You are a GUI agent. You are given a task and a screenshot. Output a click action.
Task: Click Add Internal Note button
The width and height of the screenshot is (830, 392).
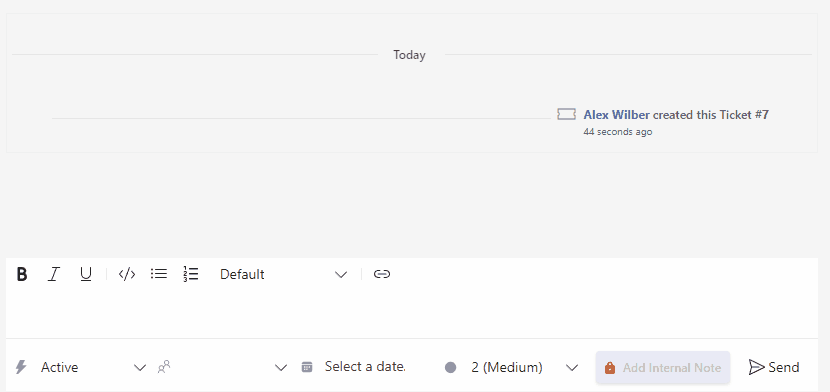[663, 368]
